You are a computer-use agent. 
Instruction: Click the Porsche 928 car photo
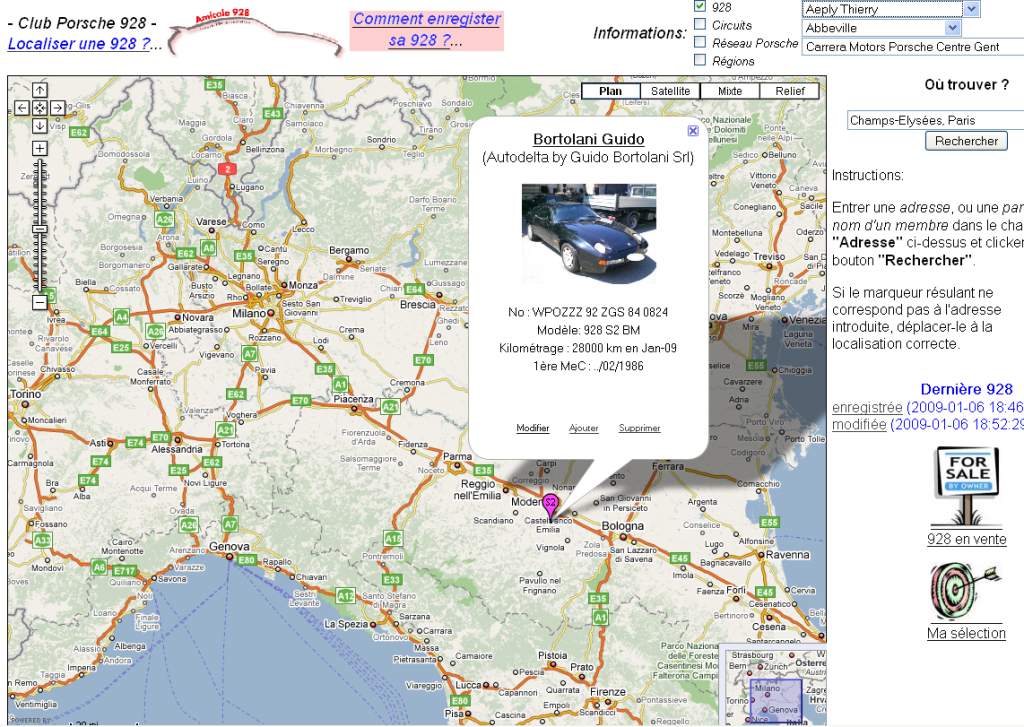tap(588, 234)
